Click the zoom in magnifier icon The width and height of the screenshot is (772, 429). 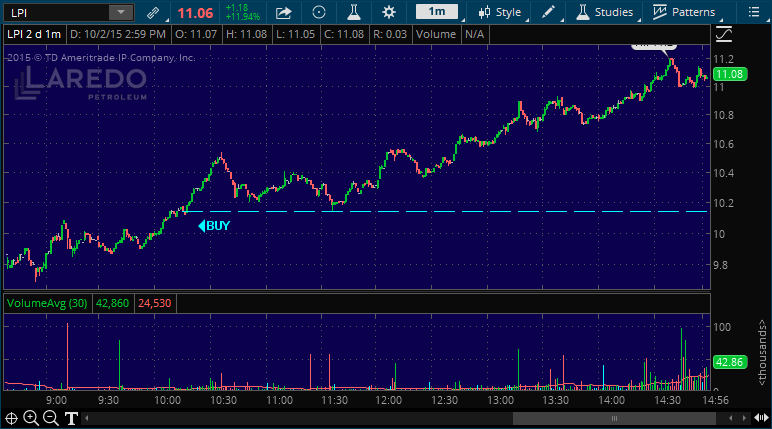tap(31, 418)
